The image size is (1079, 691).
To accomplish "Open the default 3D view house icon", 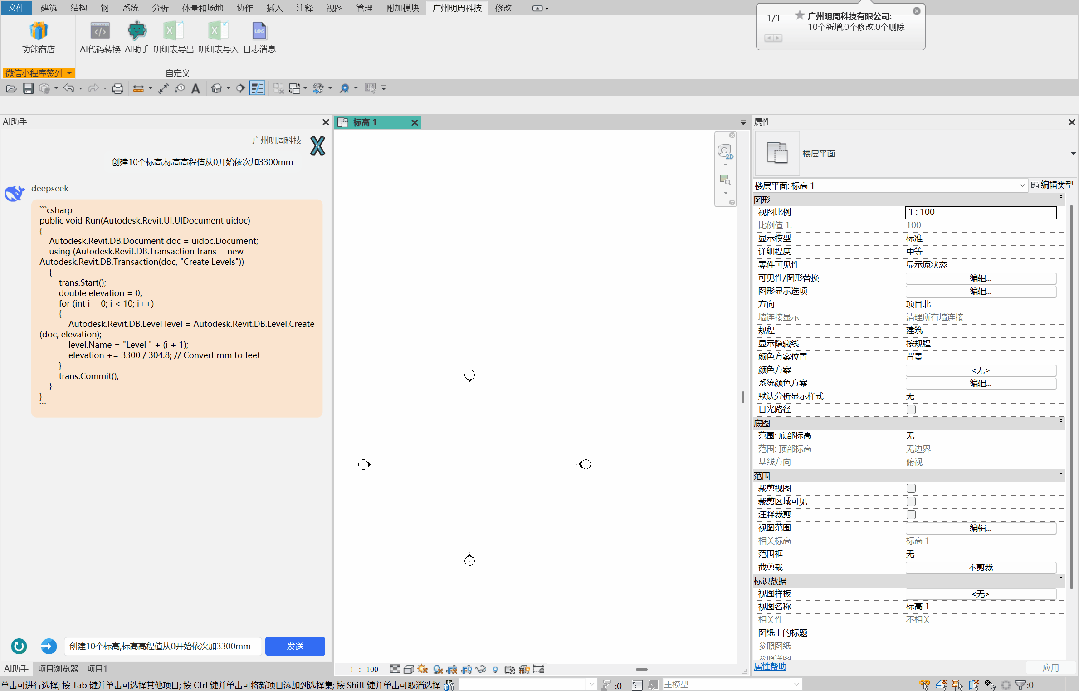I will coord(217,88).
